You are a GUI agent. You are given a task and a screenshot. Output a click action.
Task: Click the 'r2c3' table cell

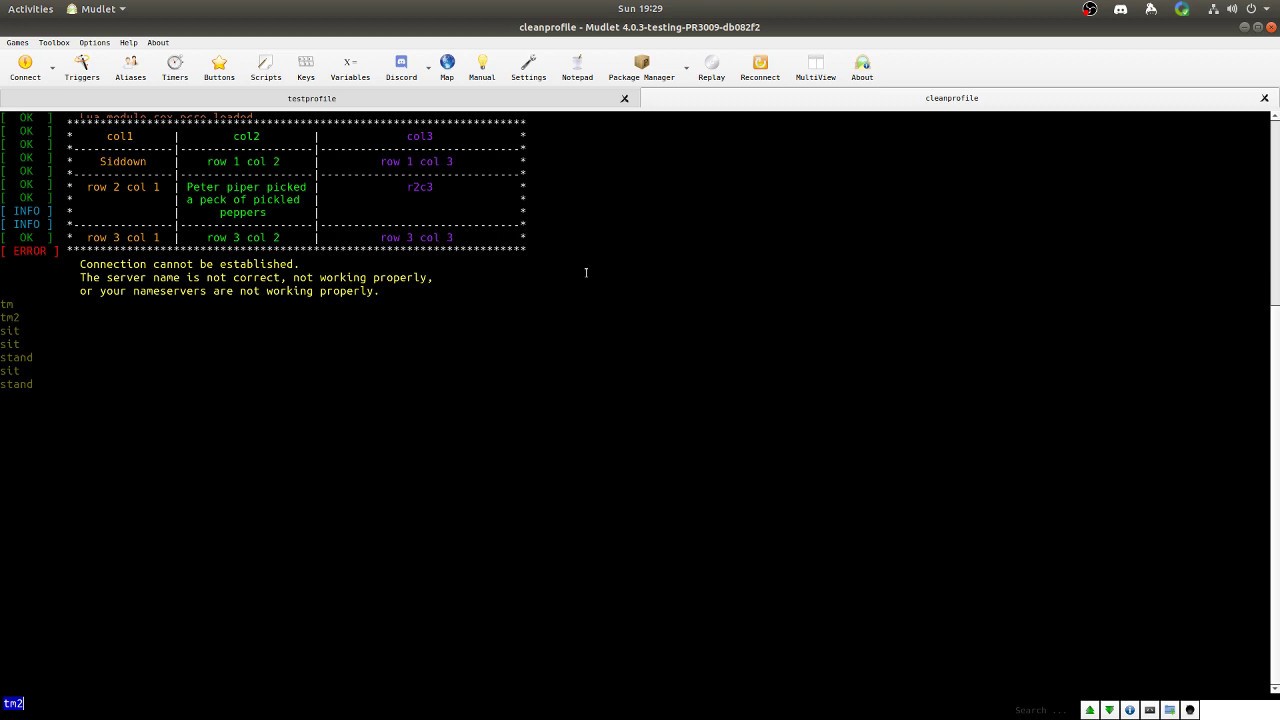[x=420, y=187]
